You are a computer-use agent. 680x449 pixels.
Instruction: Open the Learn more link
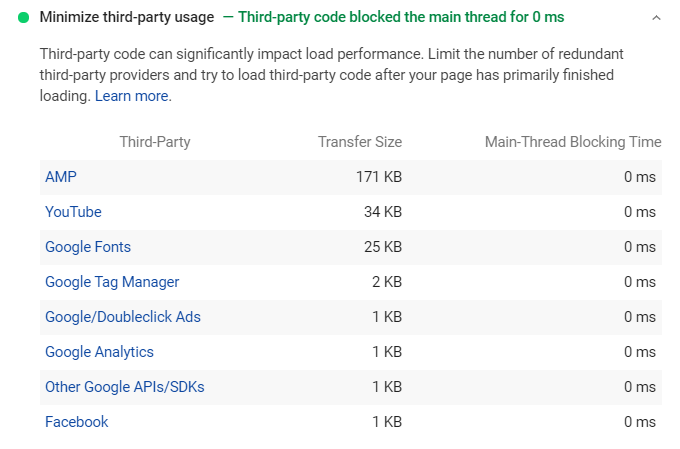(x=132, y=96)
